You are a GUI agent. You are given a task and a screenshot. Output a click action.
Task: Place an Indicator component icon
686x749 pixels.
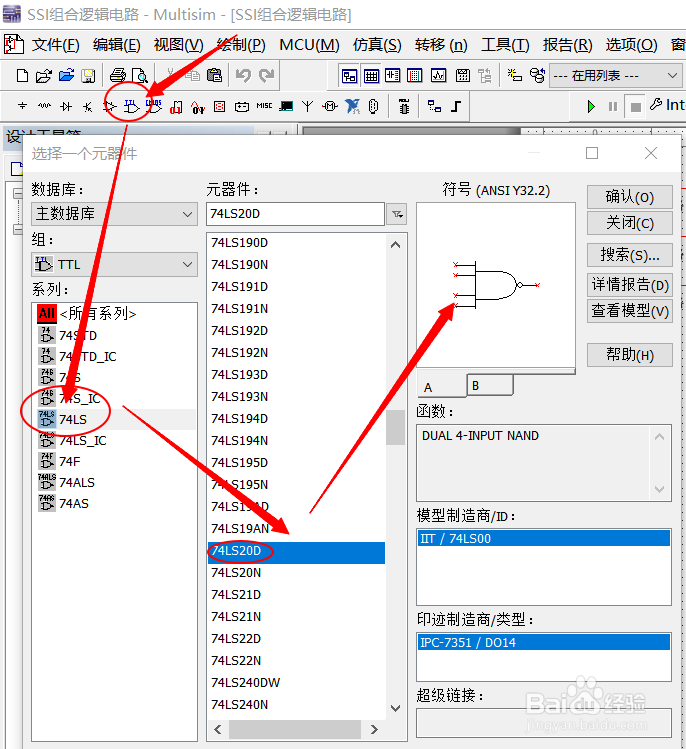tap(220, 106)
